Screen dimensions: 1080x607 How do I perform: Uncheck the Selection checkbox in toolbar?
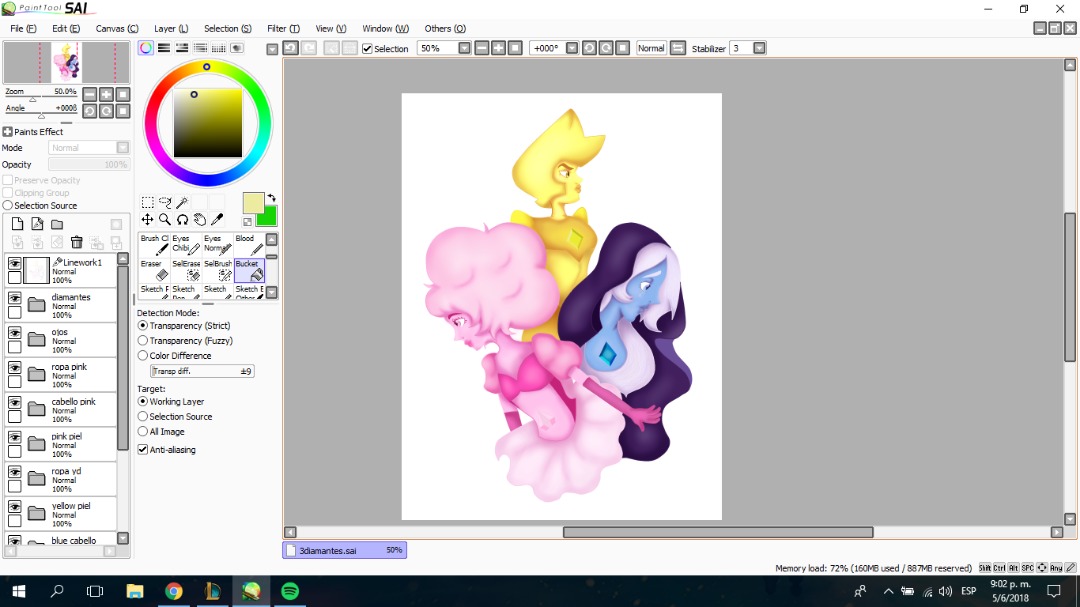367,48
